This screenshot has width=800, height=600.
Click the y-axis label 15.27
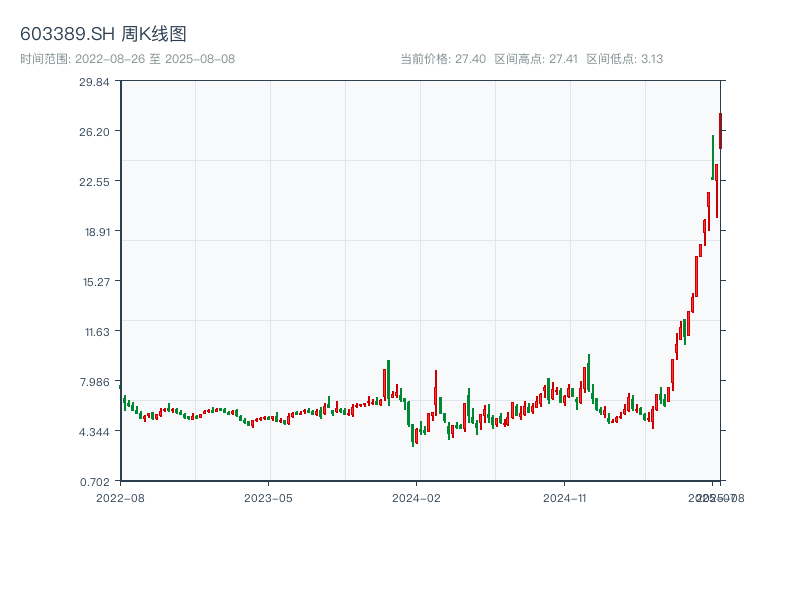pyautogui.click(x=96, y=282)
